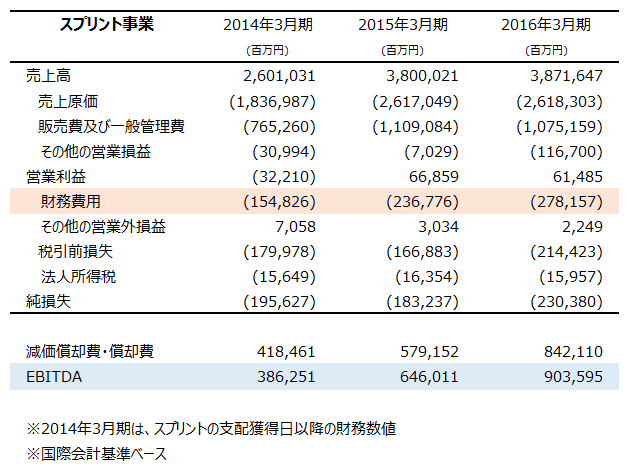Click sales value 2,601,031 for 2014
The height and width of the screenshot is (476, 632).
click(279, 76)
